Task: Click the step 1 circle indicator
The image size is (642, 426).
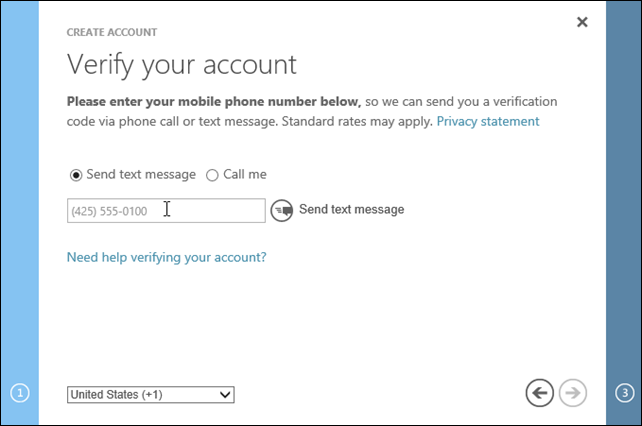Action: point(20,393)
